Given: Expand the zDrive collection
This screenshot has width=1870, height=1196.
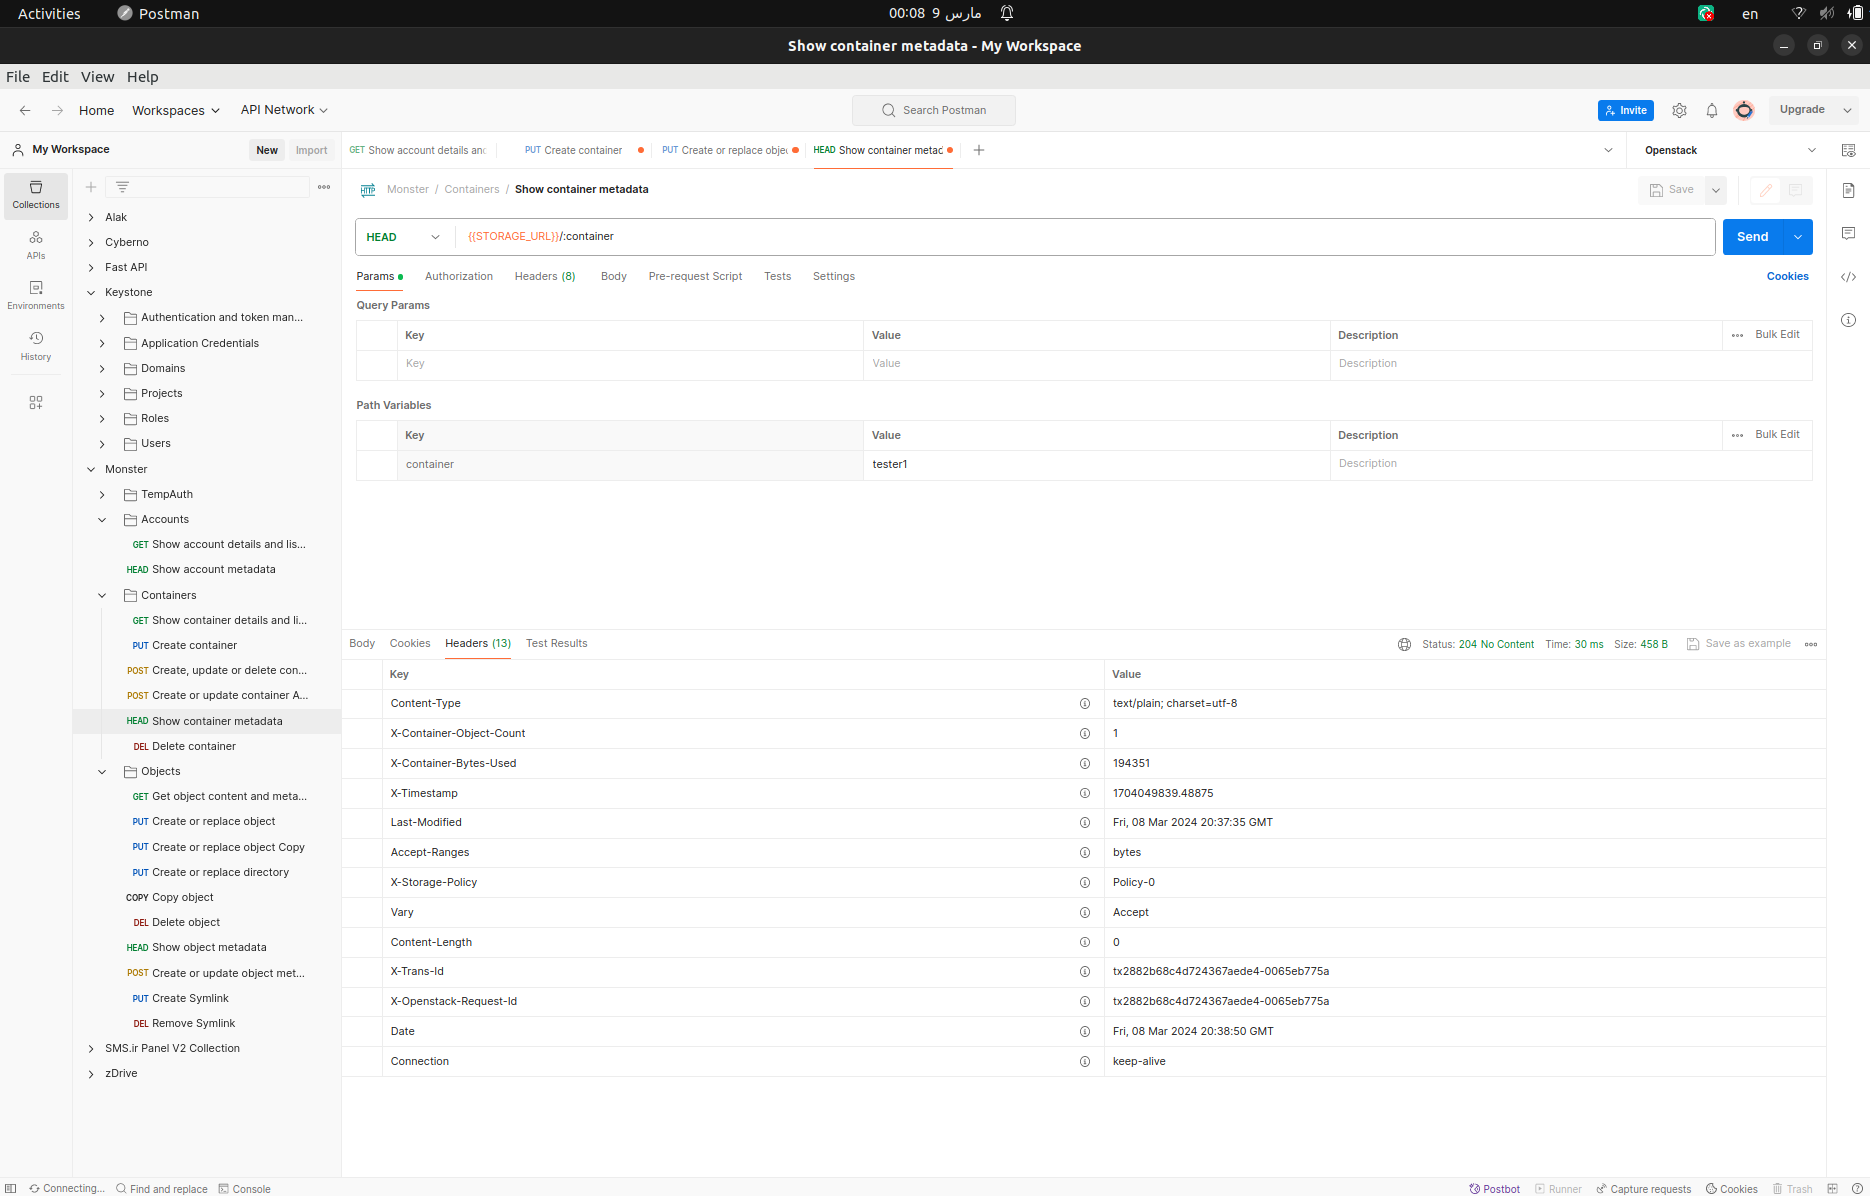Looking at the screenshot, I should [x=91, y=1074].
